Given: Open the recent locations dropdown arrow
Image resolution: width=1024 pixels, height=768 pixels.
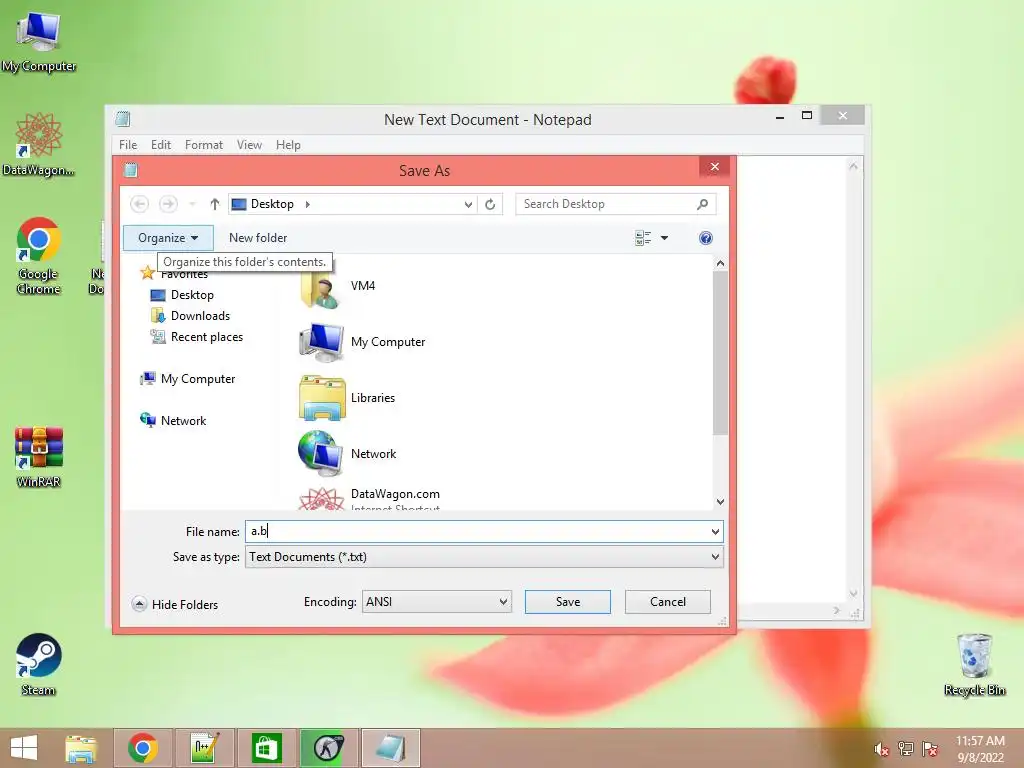Looking at the screenshot, I should click(x=192, y=204).
